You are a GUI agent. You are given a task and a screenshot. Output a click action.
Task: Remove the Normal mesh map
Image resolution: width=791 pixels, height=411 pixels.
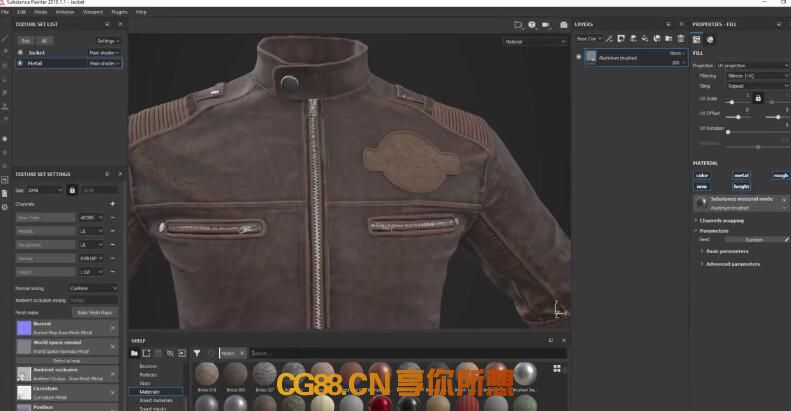[x=112, y=328]
